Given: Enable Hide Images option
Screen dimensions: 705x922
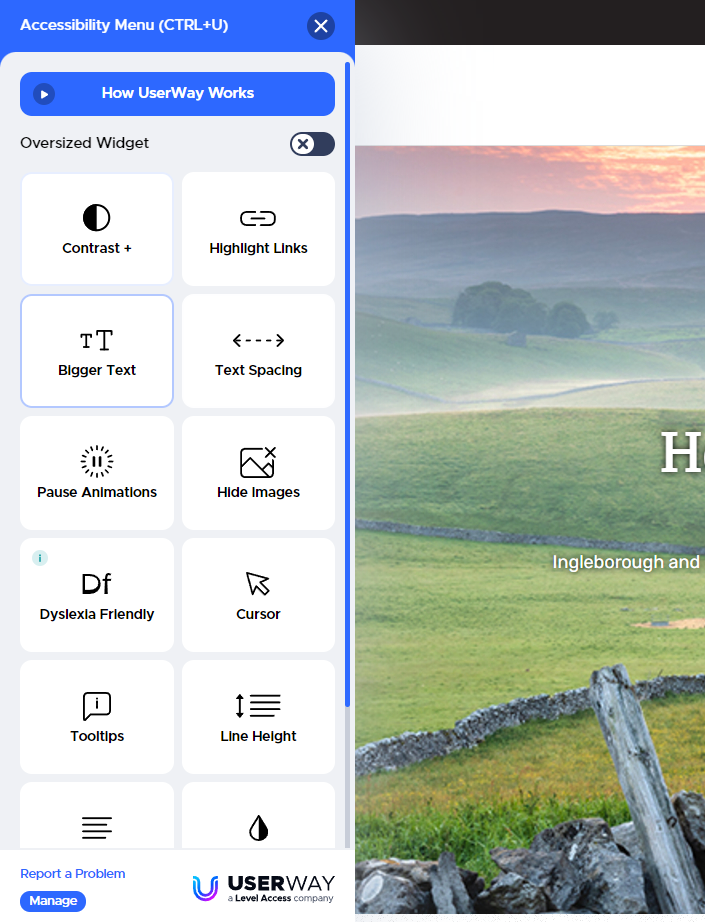Looking at the screenshot, I should 258,473.
